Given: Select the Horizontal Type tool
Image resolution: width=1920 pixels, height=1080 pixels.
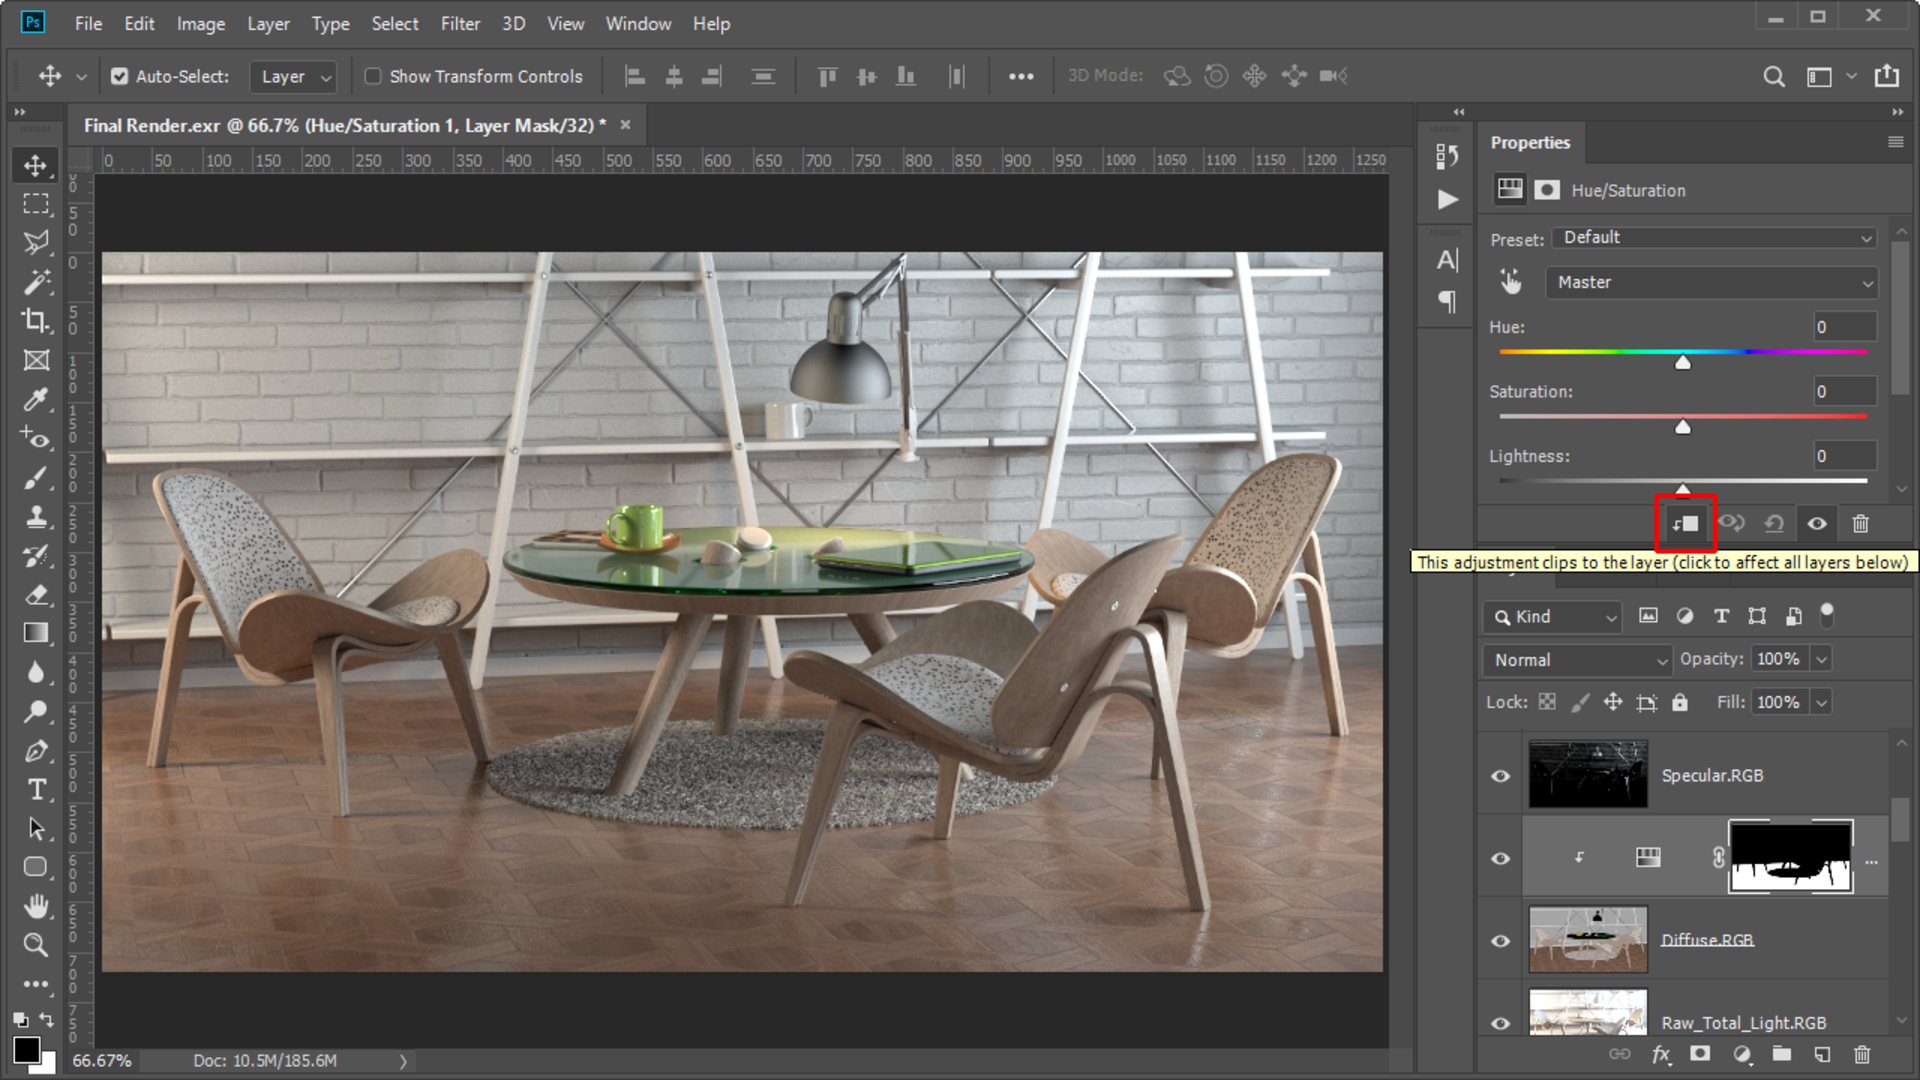Looking at the screenshot, I should 36,789.
